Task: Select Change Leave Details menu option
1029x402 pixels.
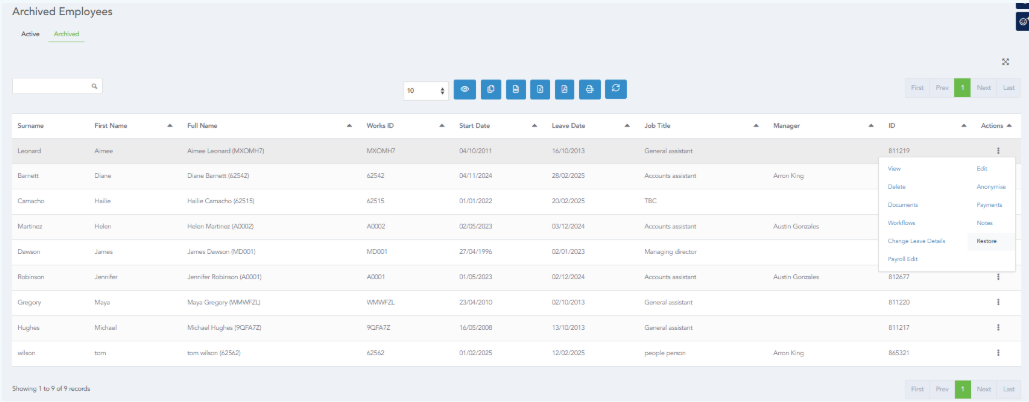Action: (x=916, y=241)
